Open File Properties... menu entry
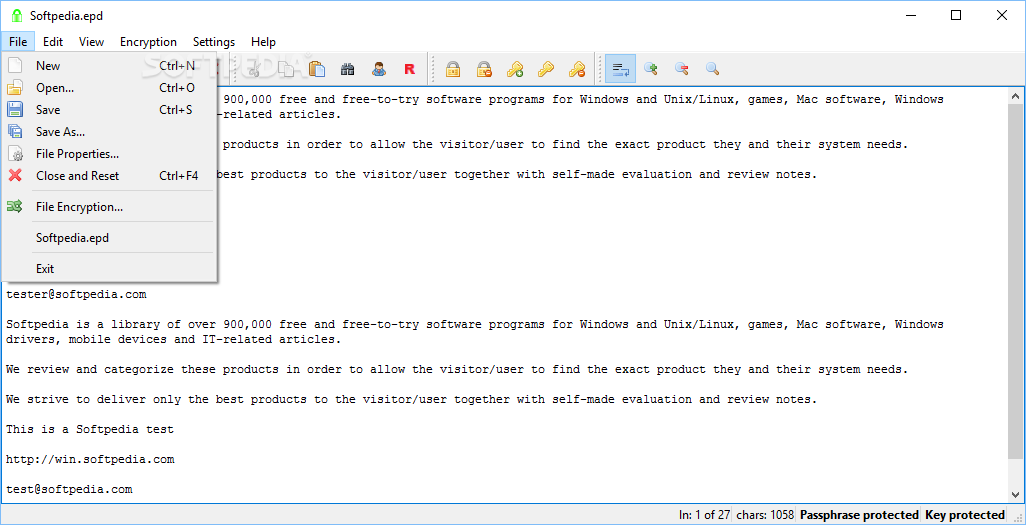 [x=109, y=154]
